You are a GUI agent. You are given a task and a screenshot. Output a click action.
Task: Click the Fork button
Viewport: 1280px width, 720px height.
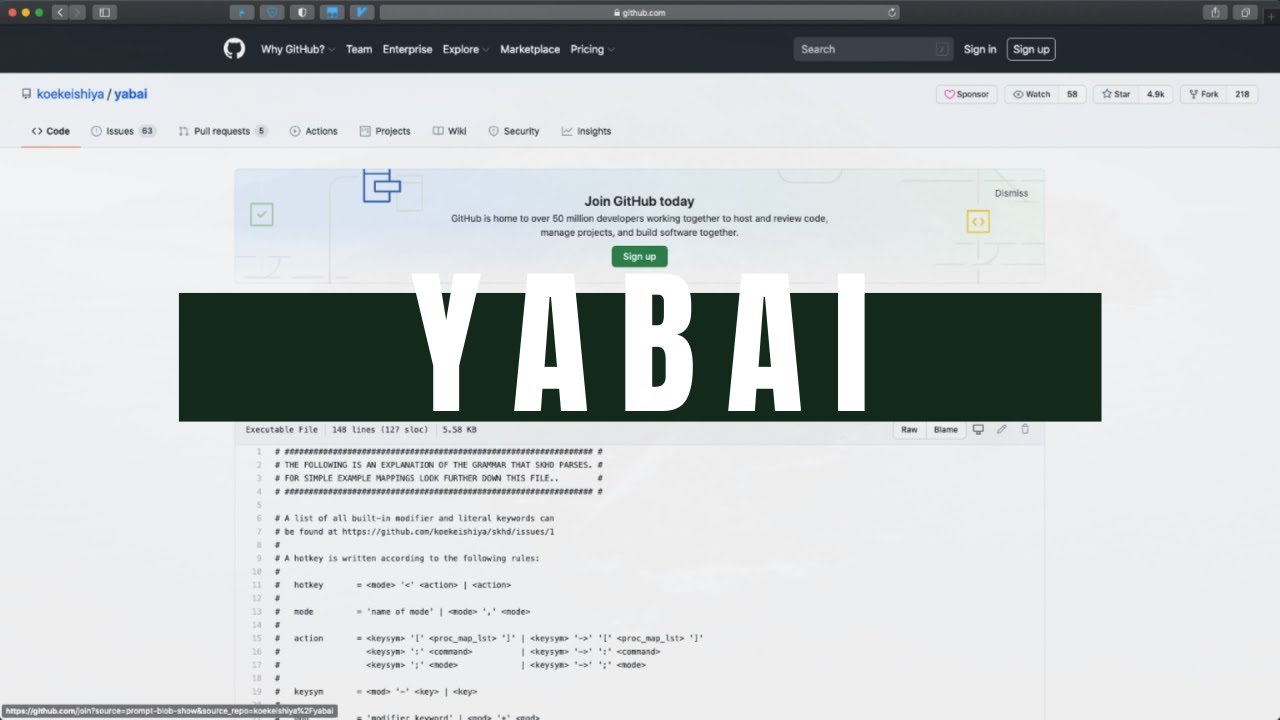[1204, 94]
